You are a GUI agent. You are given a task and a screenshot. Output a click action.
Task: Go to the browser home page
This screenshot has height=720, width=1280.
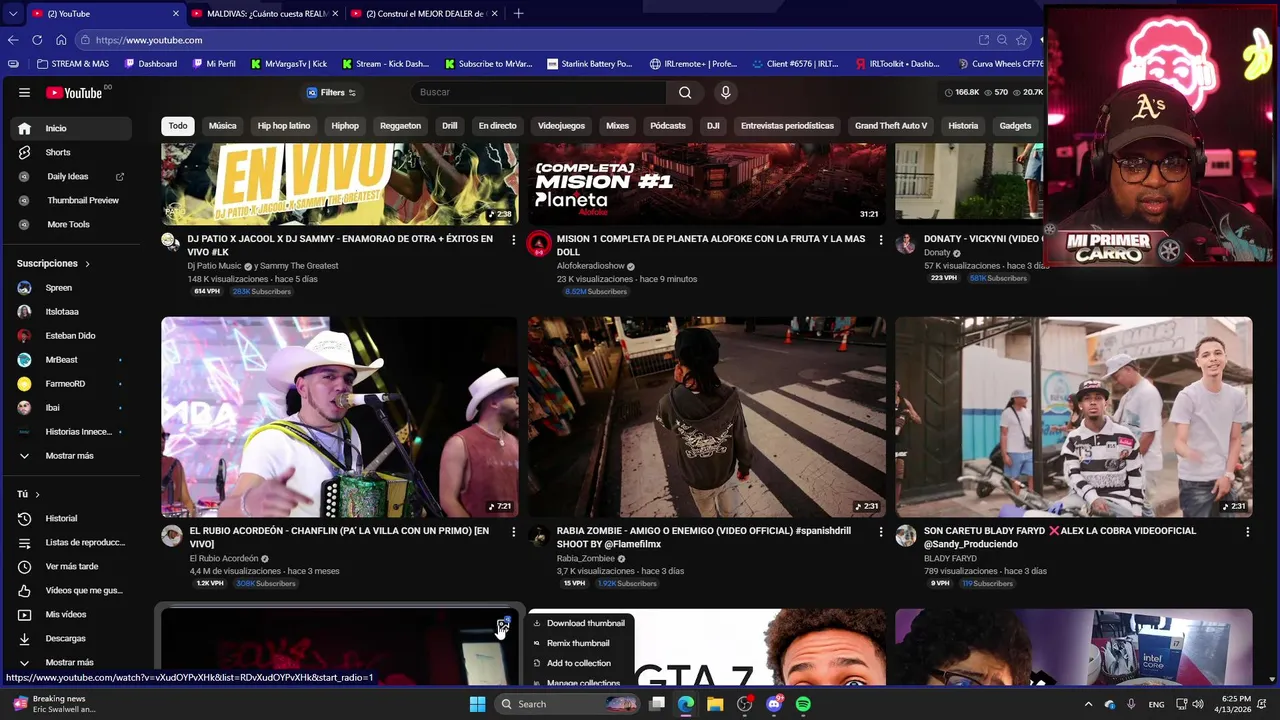(x=61, y=40)
